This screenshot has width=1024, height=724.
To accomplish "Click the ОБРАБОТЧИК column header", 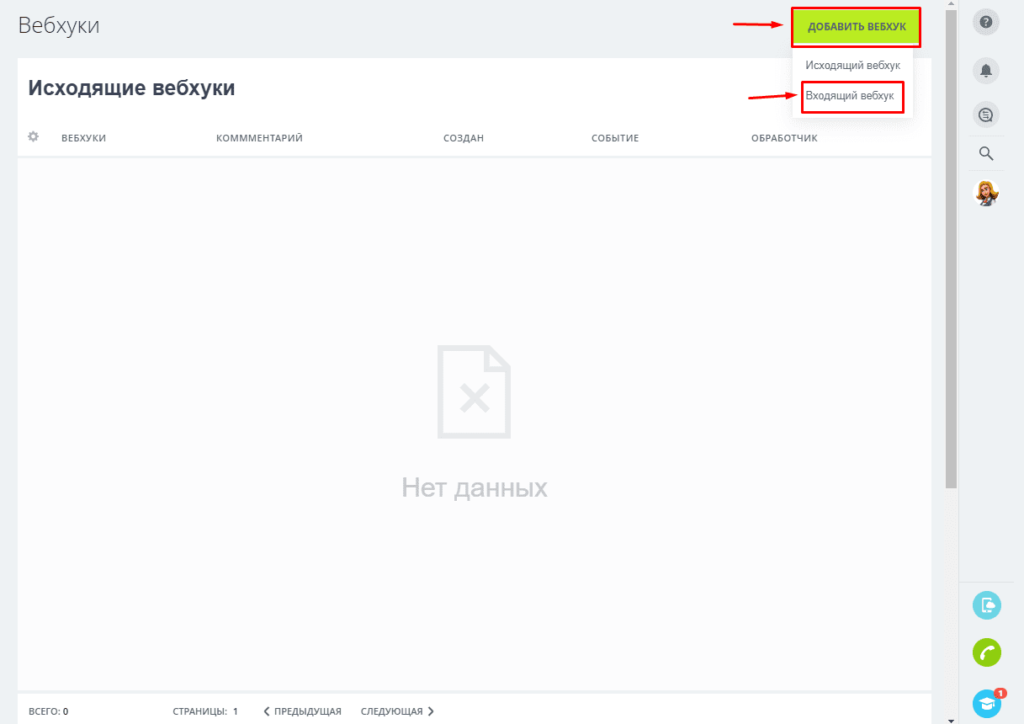I will (784, 137).
